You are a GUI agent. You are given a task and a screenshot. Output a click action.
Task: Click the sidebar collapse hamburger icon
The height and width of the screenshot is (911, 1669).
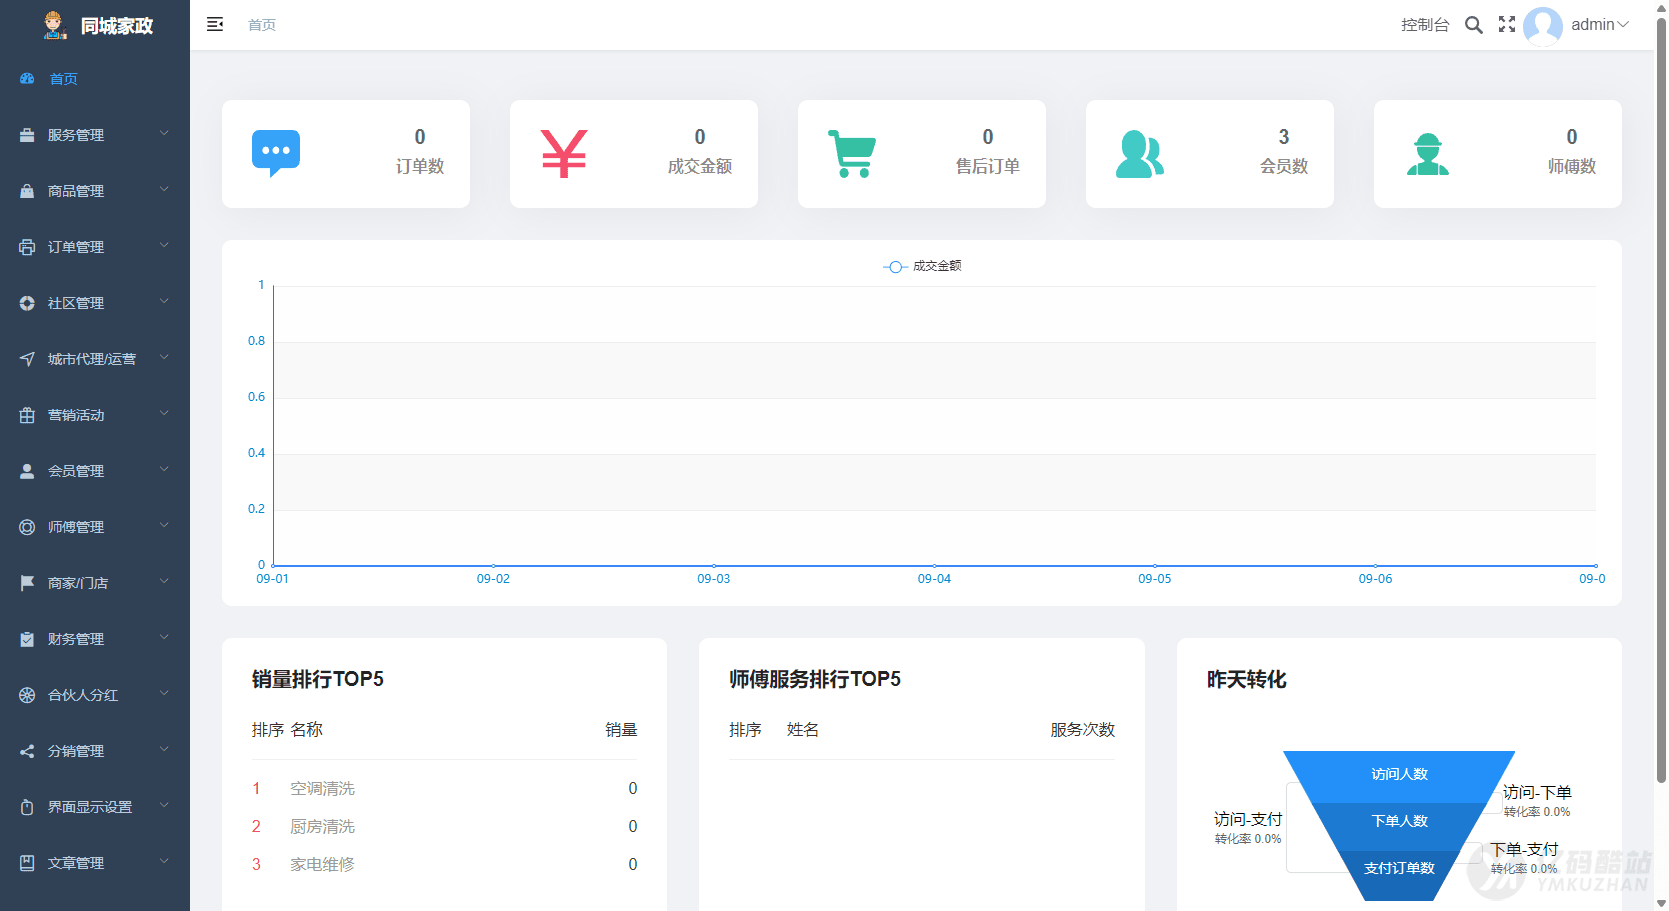215,24
